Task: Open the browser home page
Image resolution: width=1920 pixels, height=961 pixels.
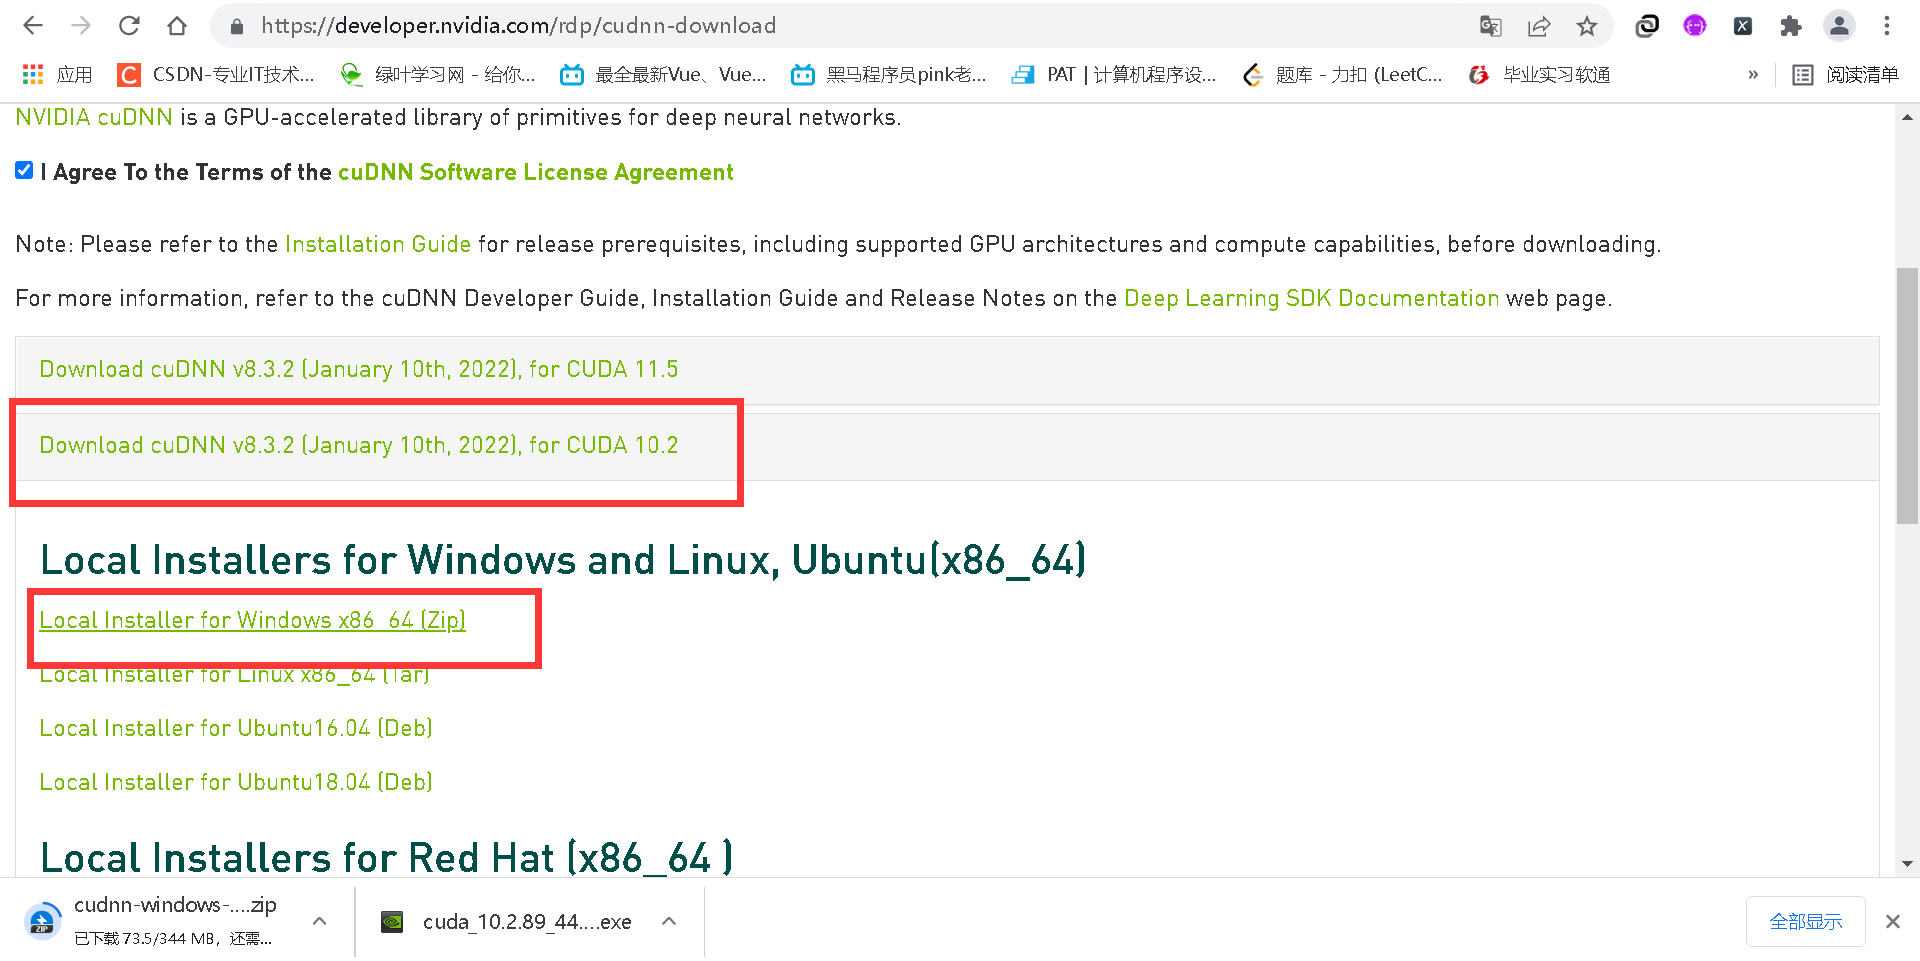Action: click(x=177, y=26)
